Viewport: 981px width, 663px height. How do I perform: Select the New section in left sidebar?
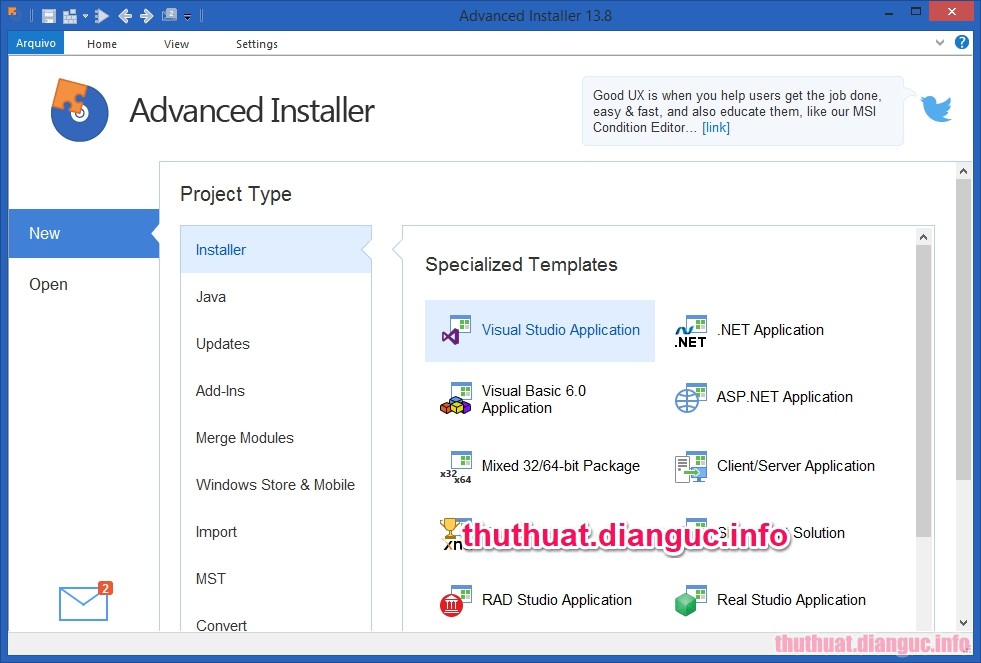[x=83, y=233]
